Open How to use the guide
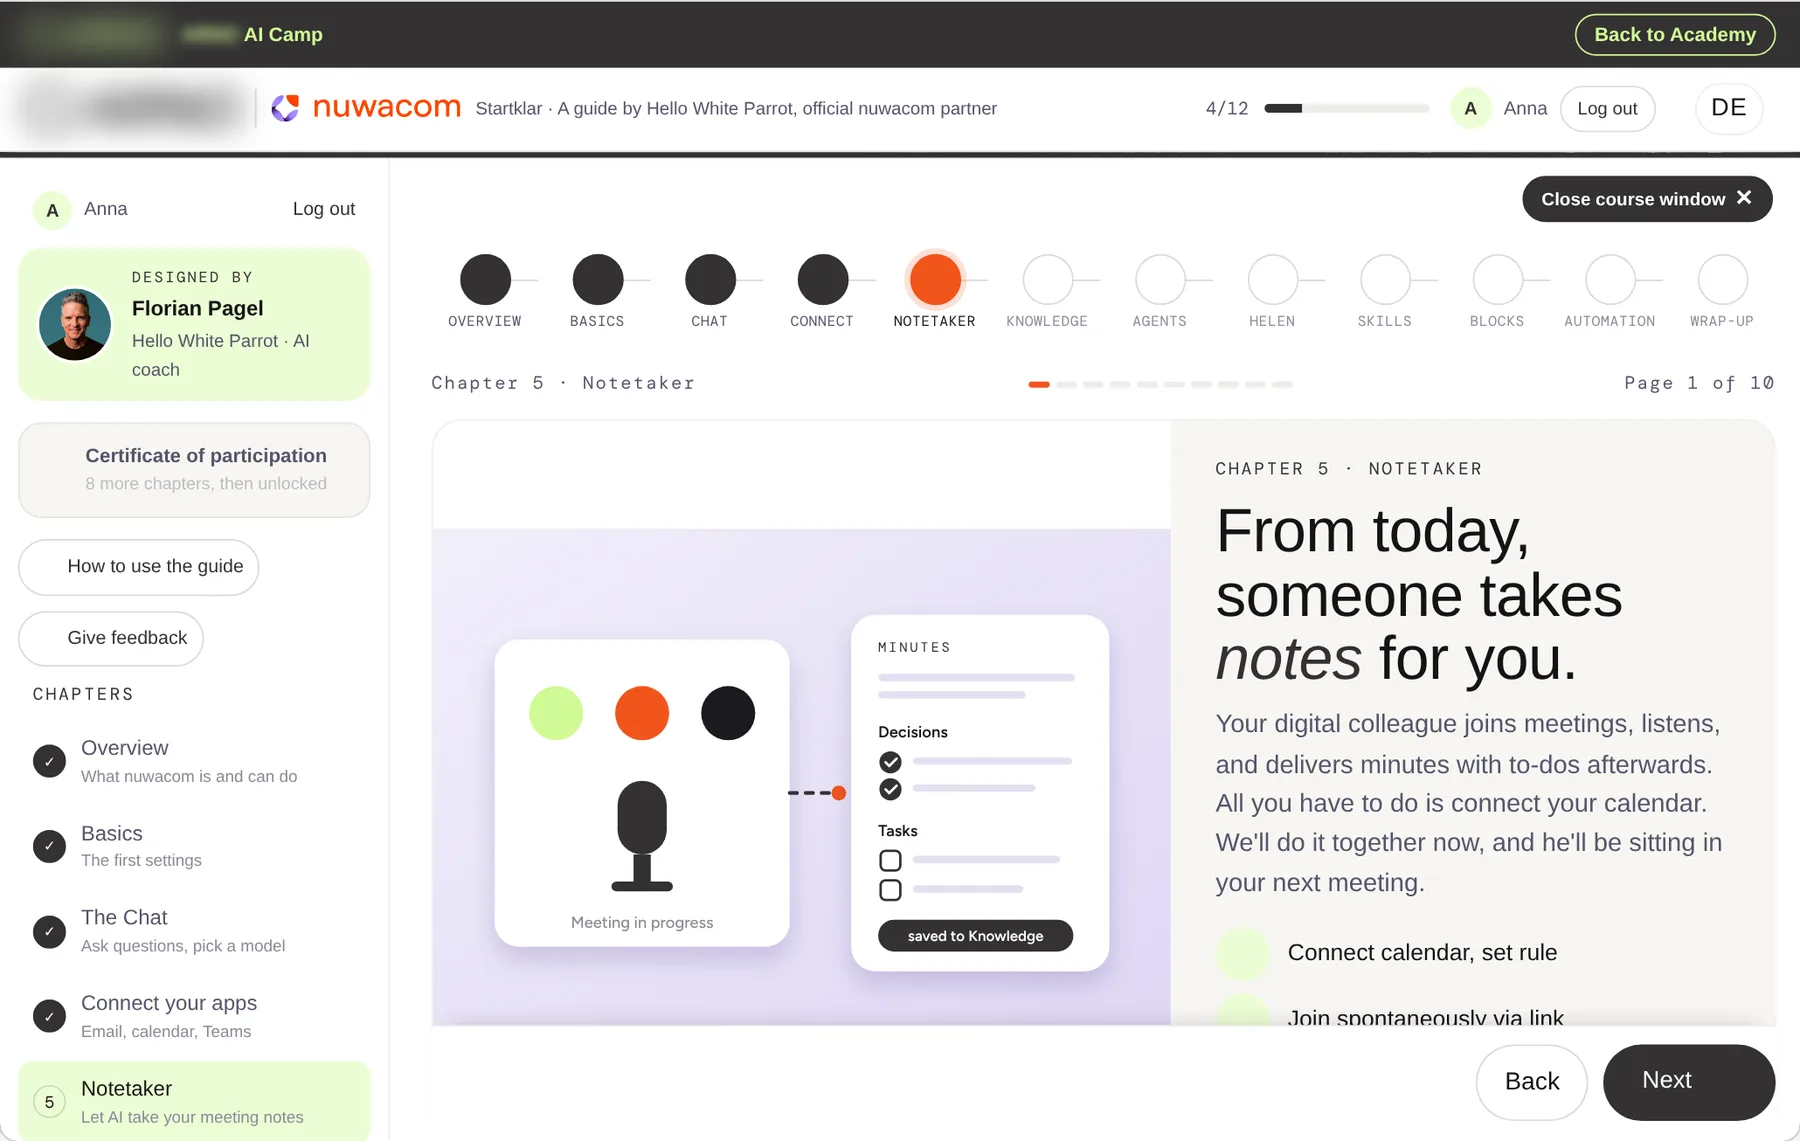 (139, 567)
